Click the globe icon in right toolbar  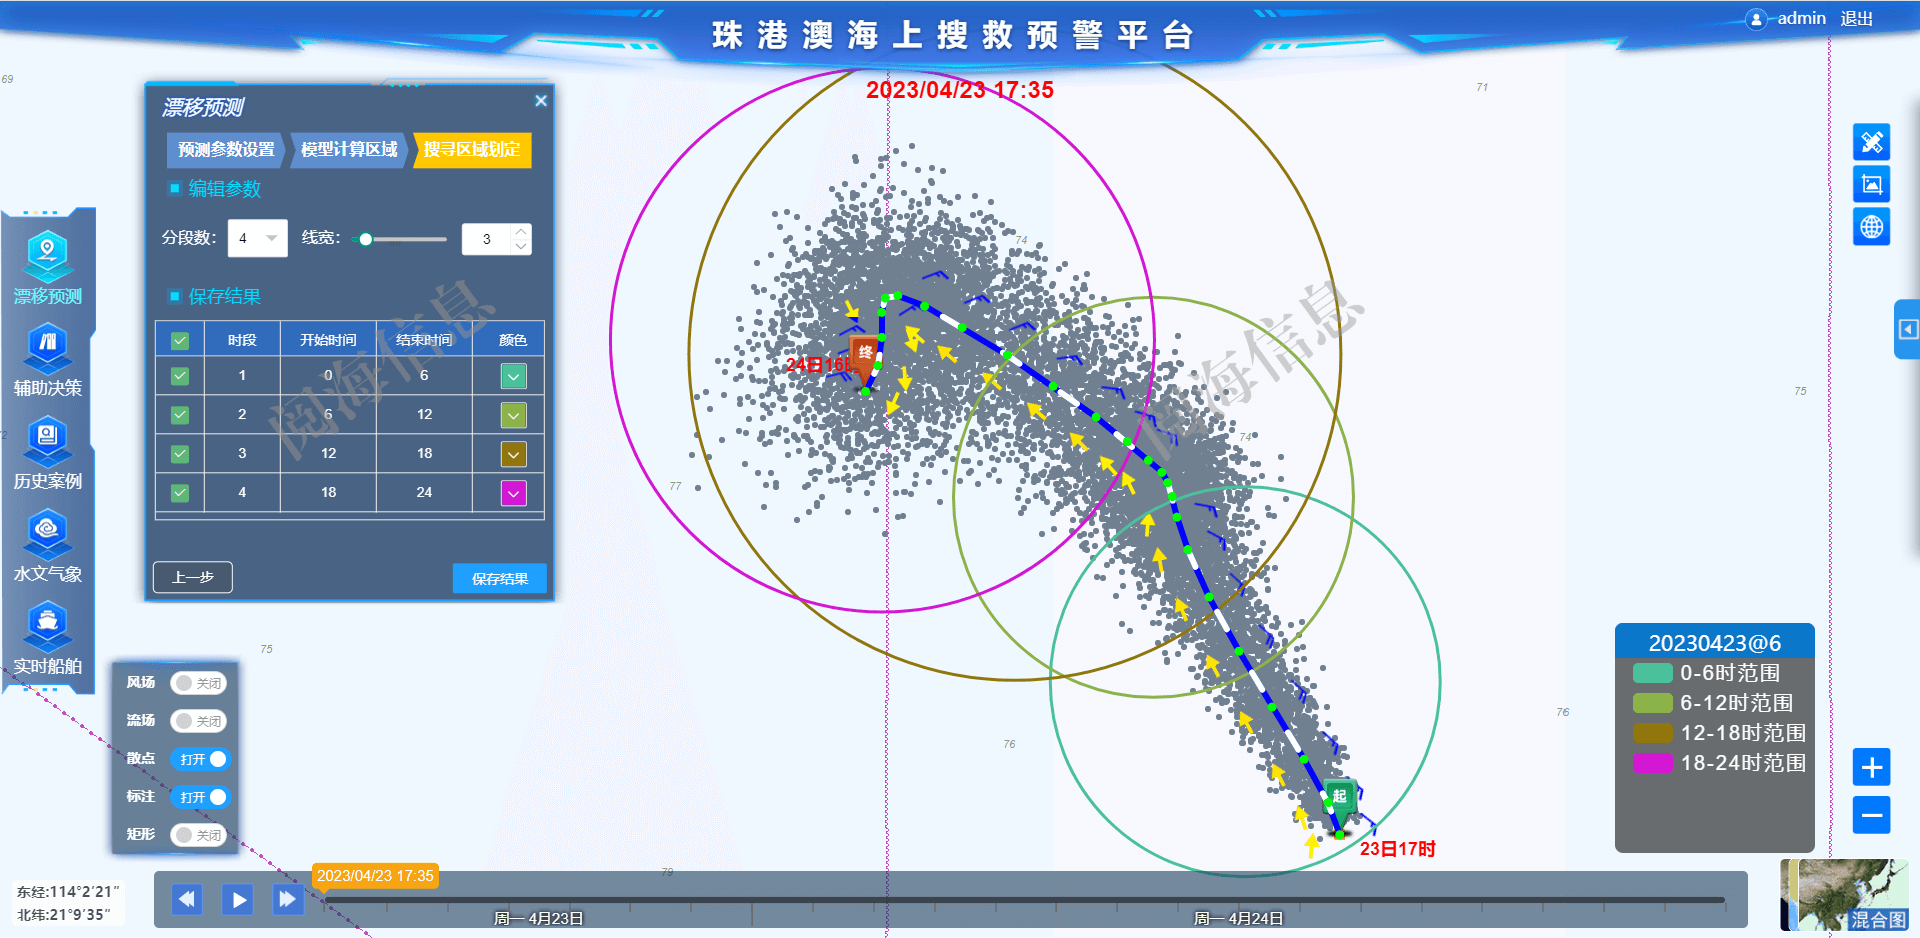click(1871, 227)
